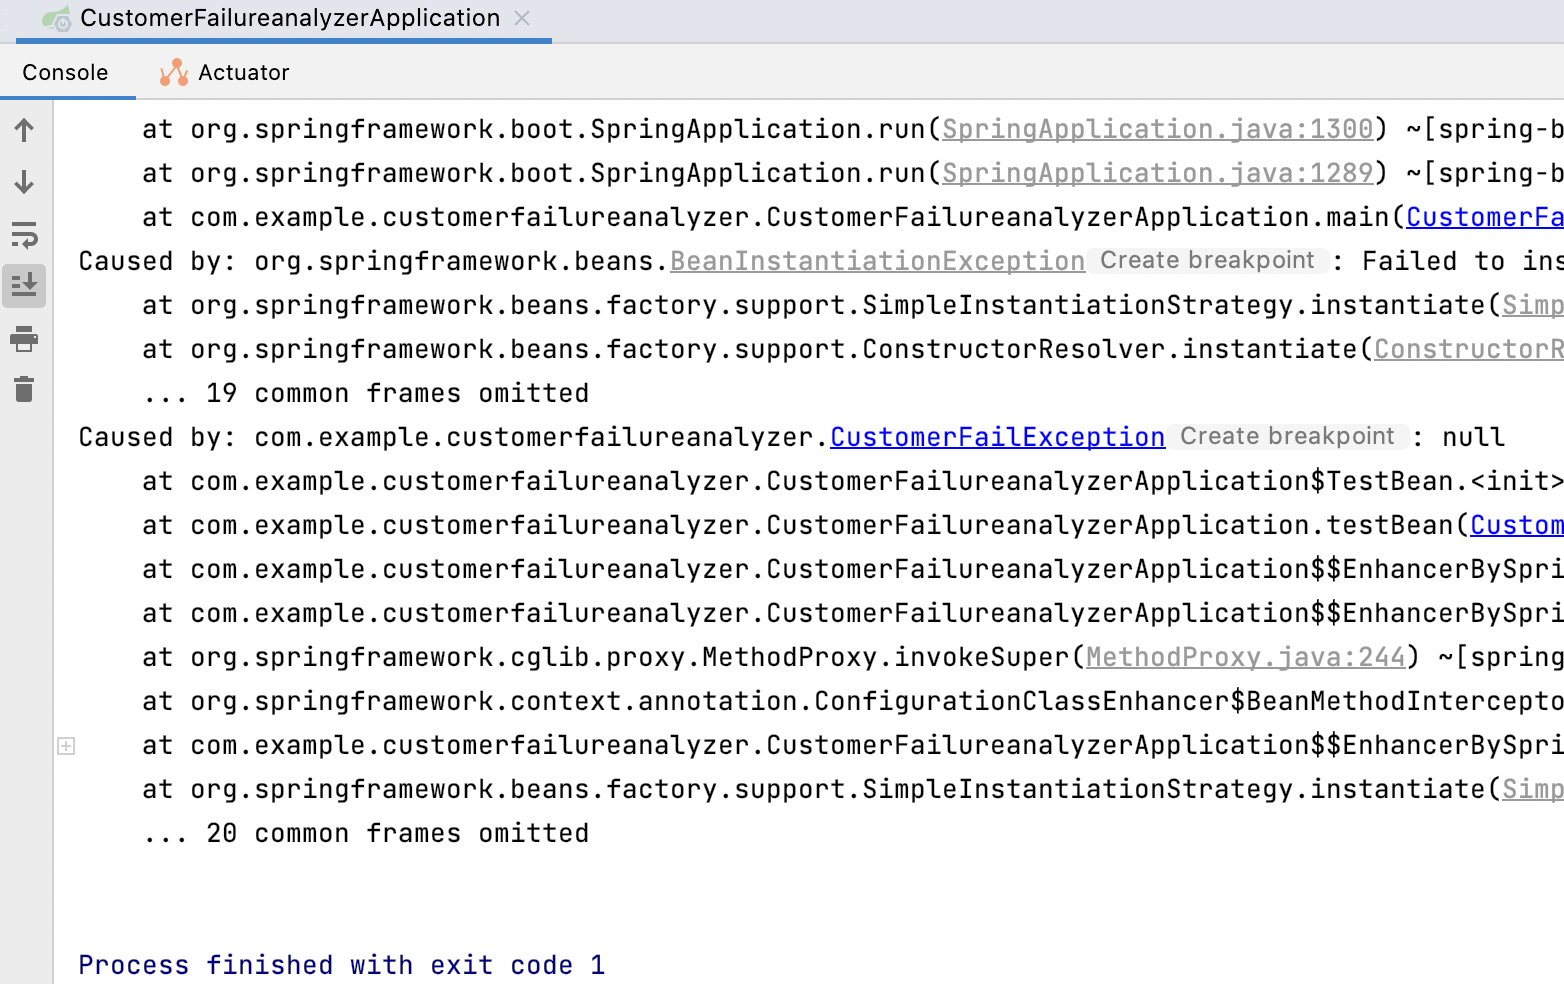This screenshot has height=984, width=1564.
Task: Toggle Scroll to End of console
Action: 24,286
